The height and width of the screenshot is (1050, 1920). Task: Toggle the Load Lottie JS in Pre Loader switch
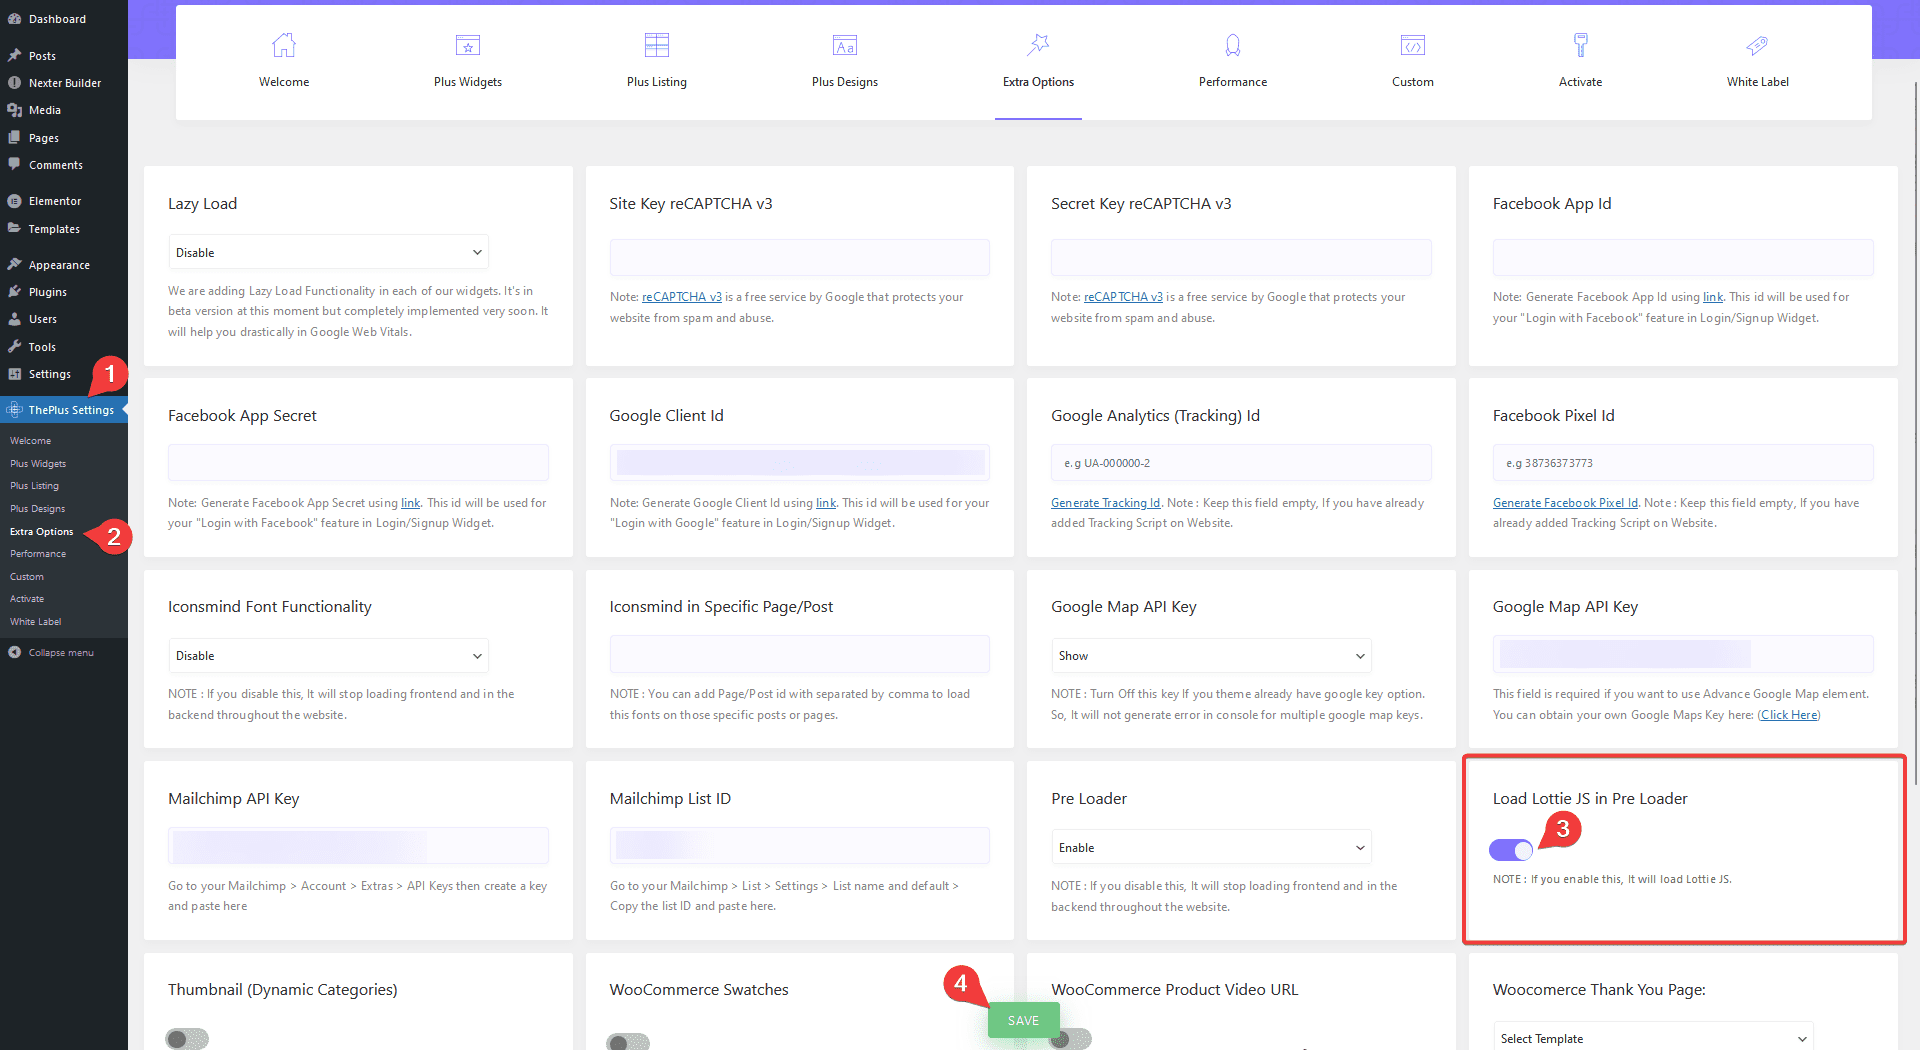click(1511, 850)
